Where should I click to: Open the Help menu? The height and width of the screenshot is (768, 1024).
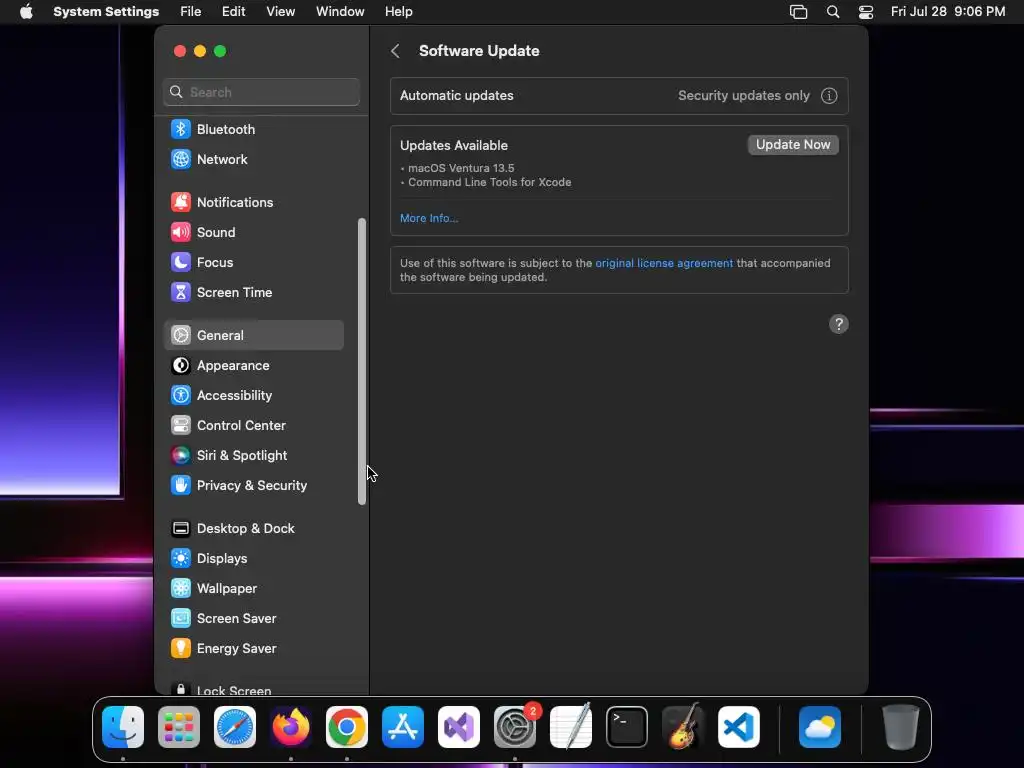[398, 12]
